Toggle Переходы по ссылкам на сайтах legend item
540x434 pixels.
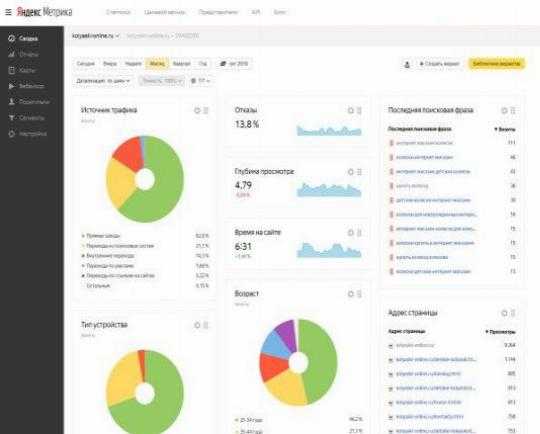coord(118,276)
